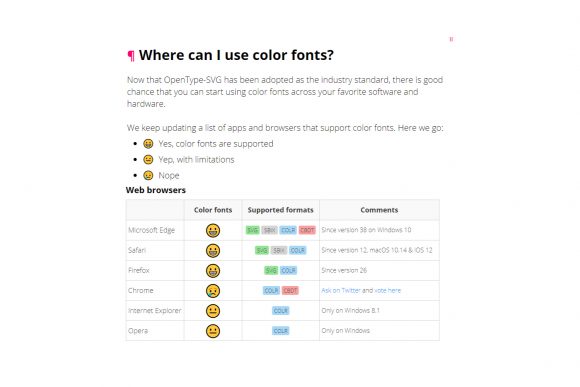Click the small pink mark at top right
This screenshot has height=387, width=580.
click(x=451, y=39)
